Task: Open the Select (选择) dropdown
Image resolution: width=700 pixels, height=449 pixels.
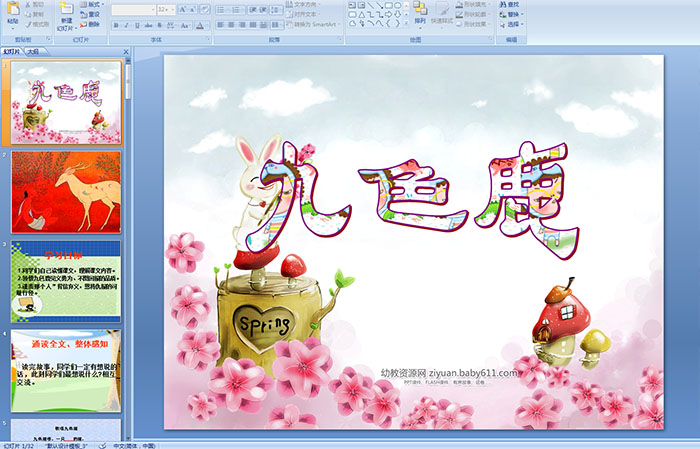Action: [x=512, y=24]
